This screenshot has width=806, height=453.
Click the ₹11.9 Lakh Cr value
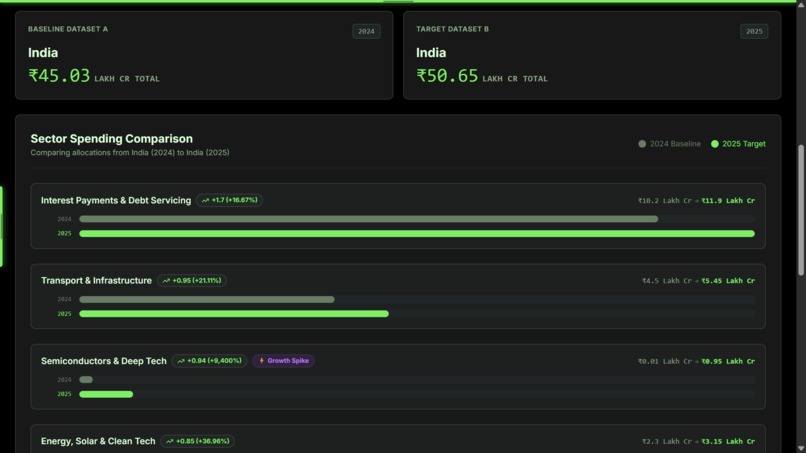click(728, 201)
